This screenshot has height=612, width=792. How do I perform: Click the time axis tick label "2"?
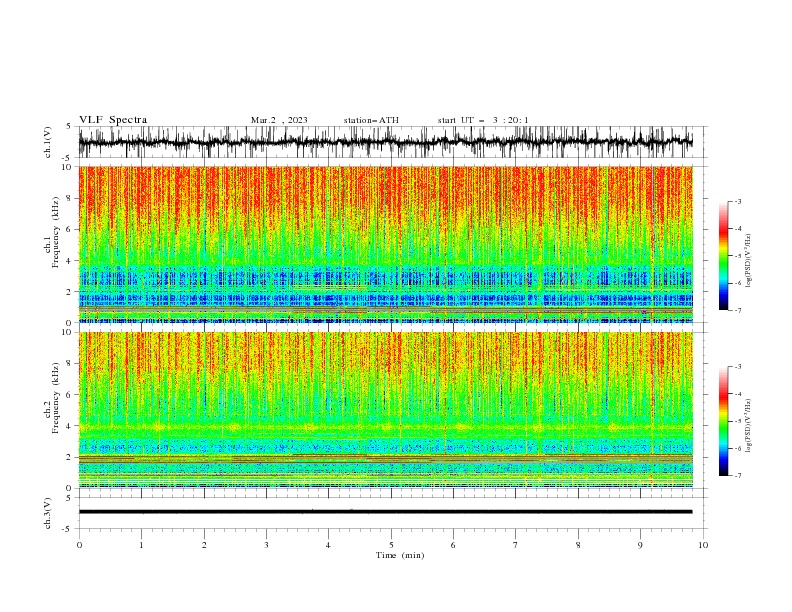click(x=204, y=545)
